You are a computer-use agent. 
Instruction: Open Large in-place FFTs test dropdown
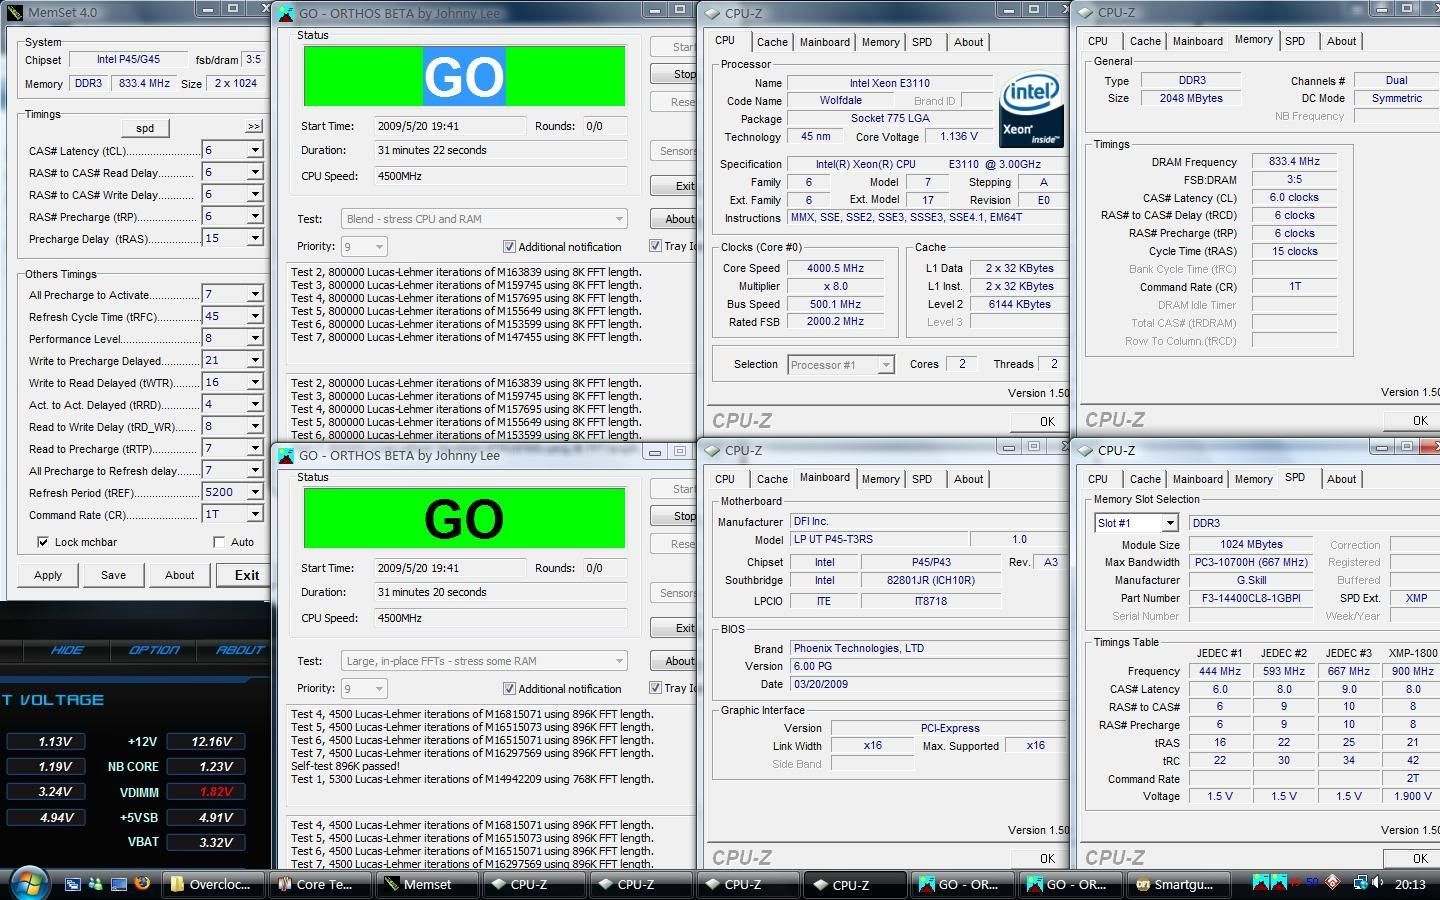(485, 661)
